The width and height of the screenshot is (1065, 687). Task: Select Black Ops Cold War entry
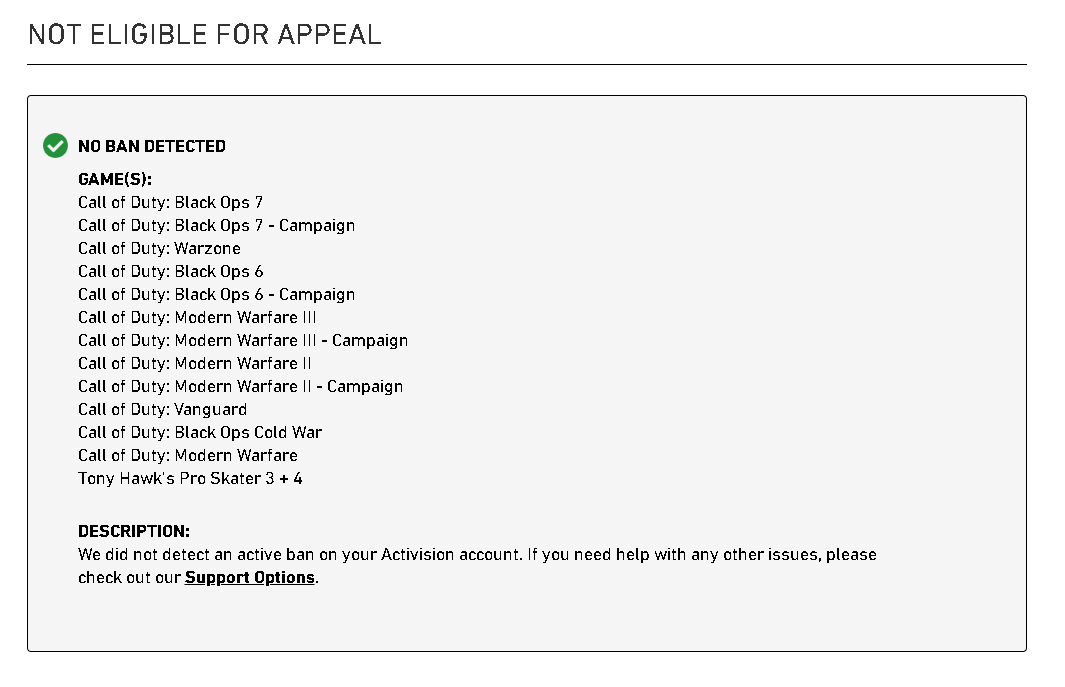(x=200, y=433)
